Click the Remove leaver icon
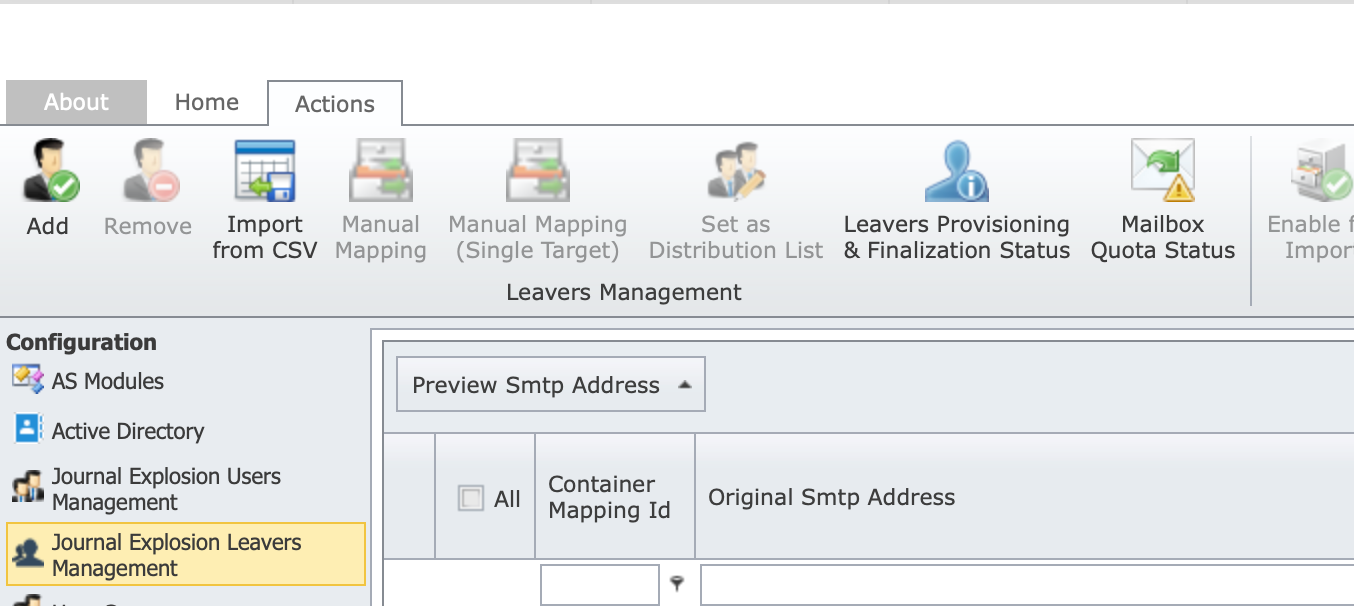The width and height of the screenshot is (1354, 606). tap(148, 172)
